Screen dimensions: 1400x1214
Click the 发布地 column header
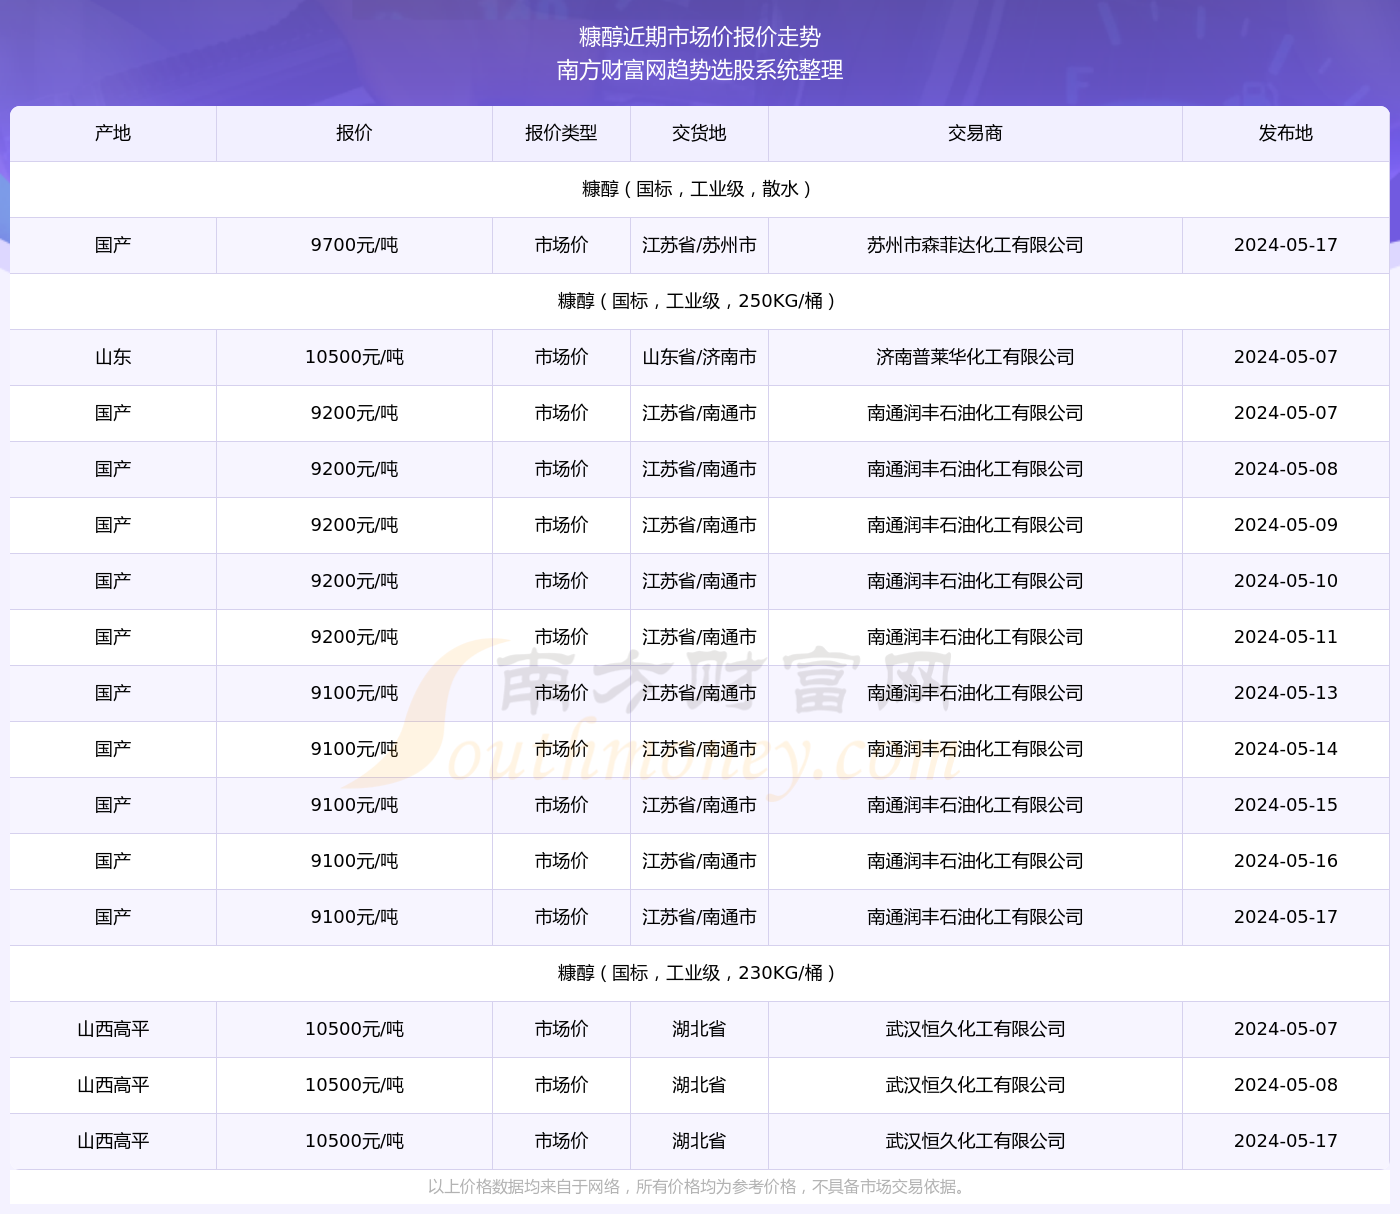click(x=1285, y=133)
